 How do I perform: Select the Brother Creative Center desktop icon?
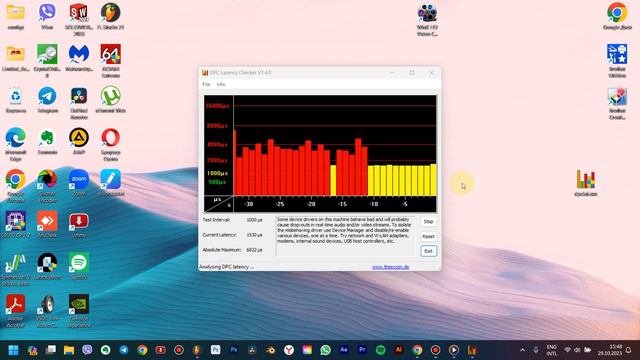[x=617, y=104]
